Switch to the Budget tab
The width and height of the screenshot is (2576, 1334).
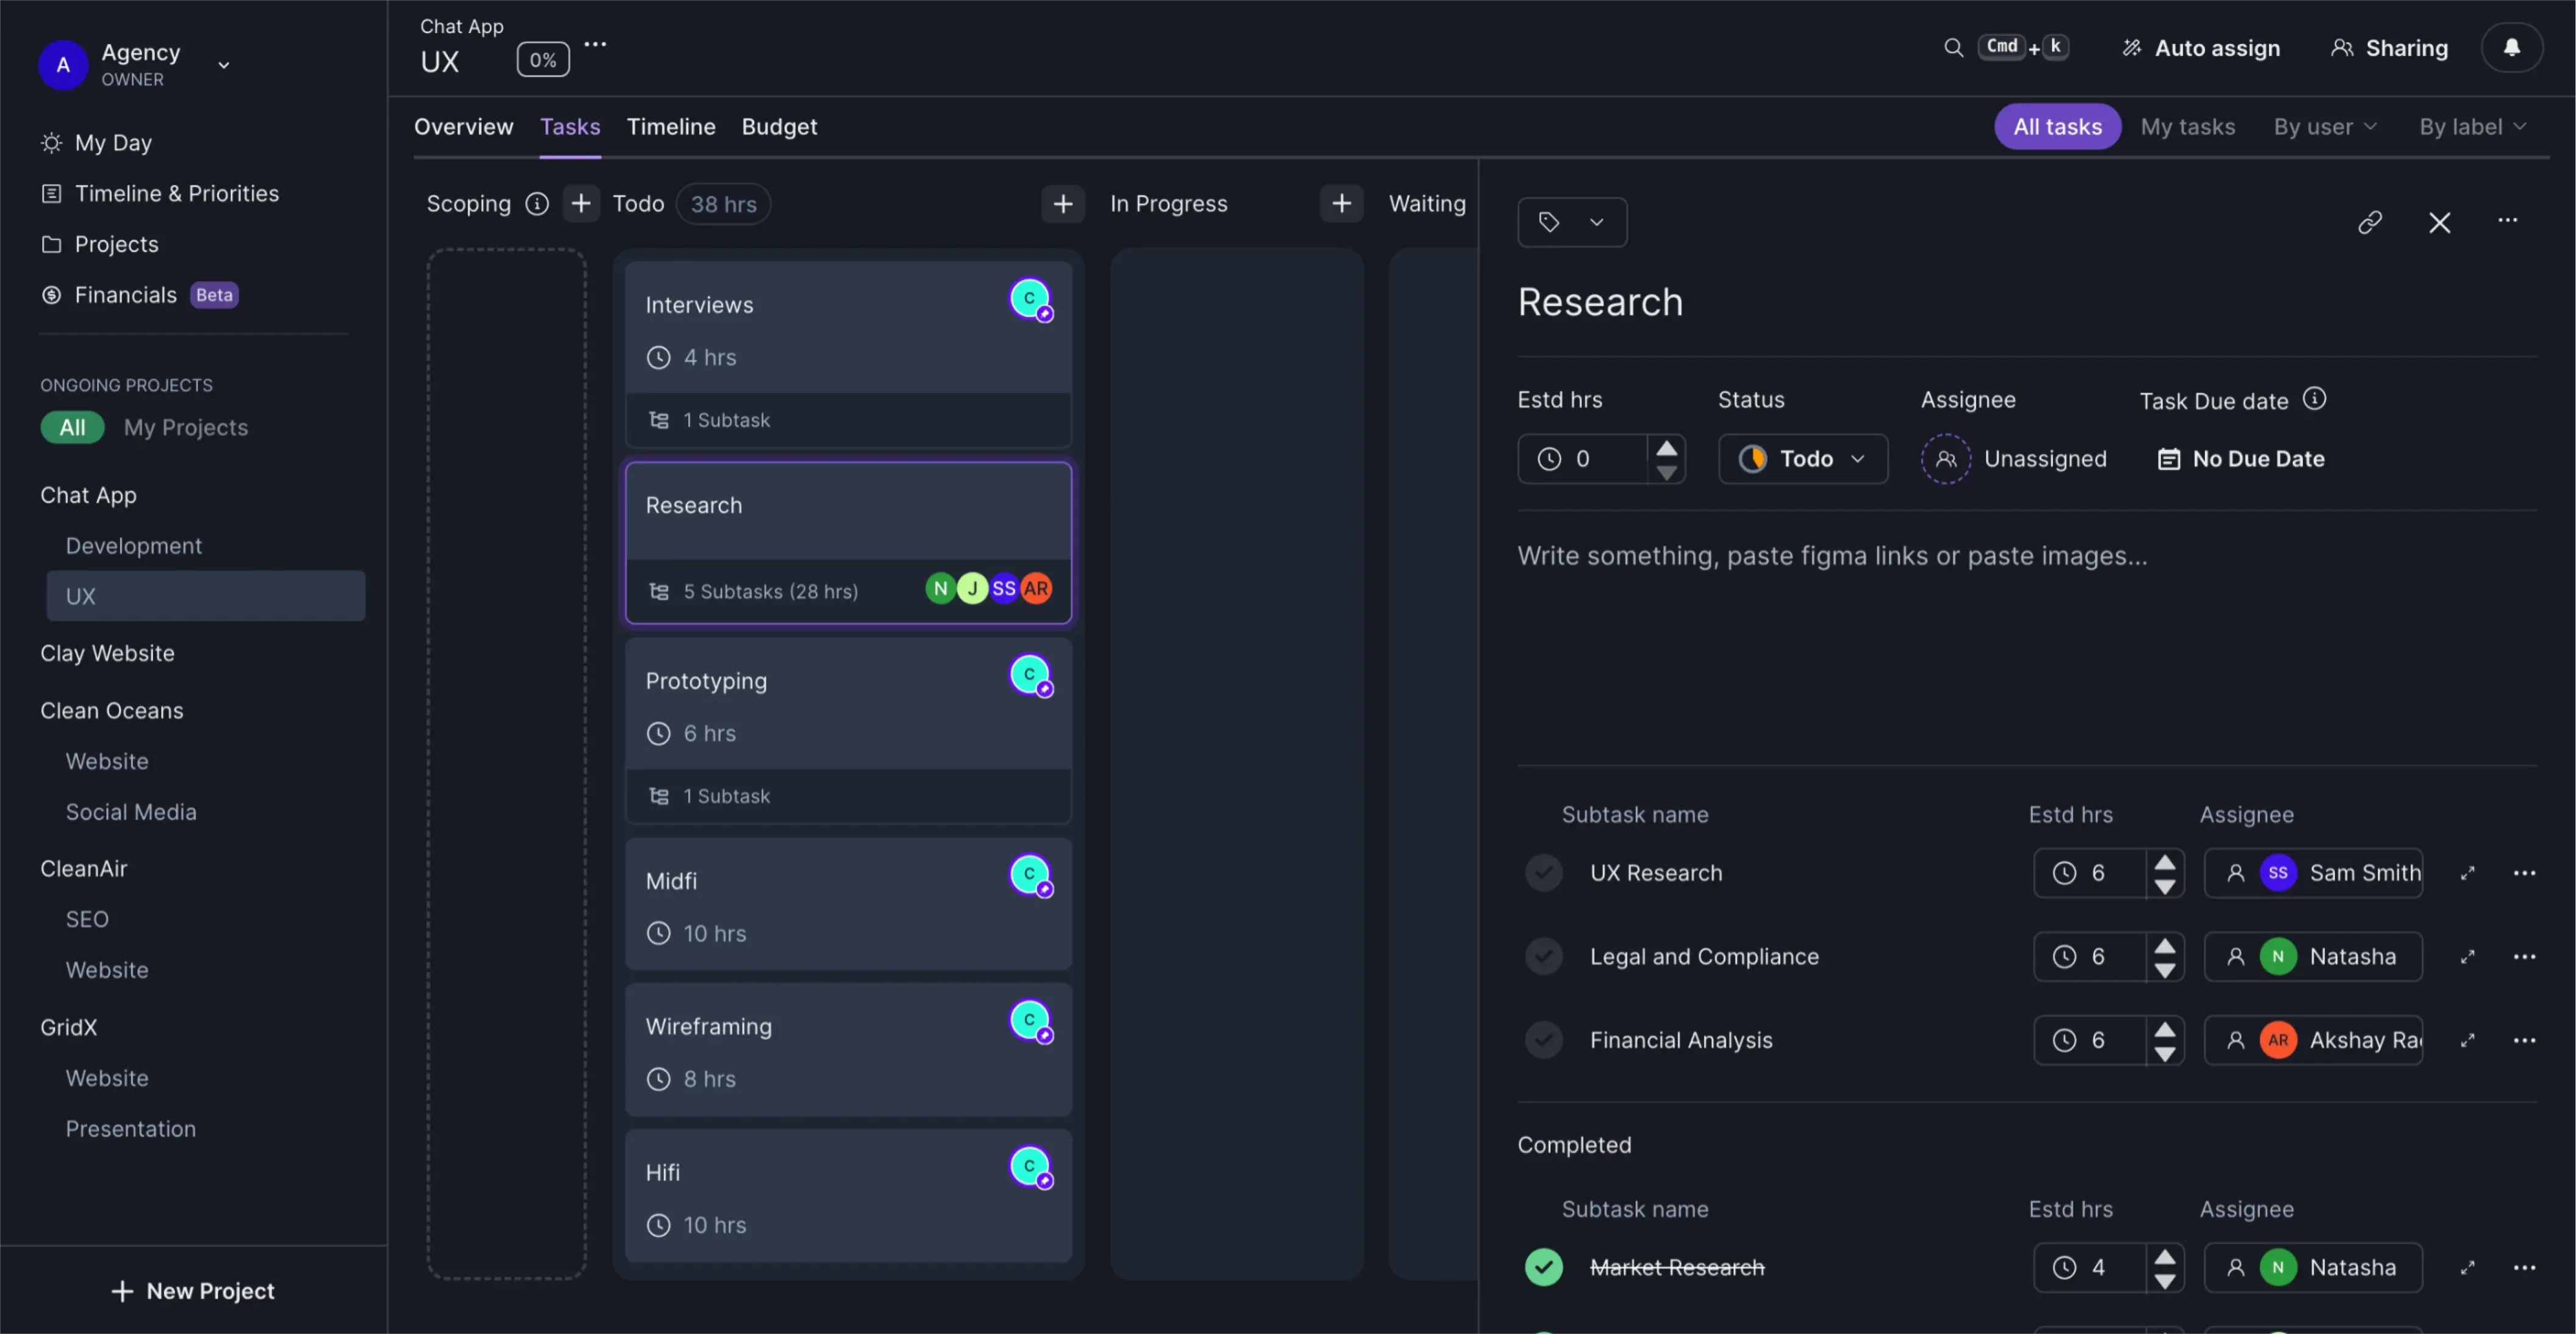pos(779,127)
